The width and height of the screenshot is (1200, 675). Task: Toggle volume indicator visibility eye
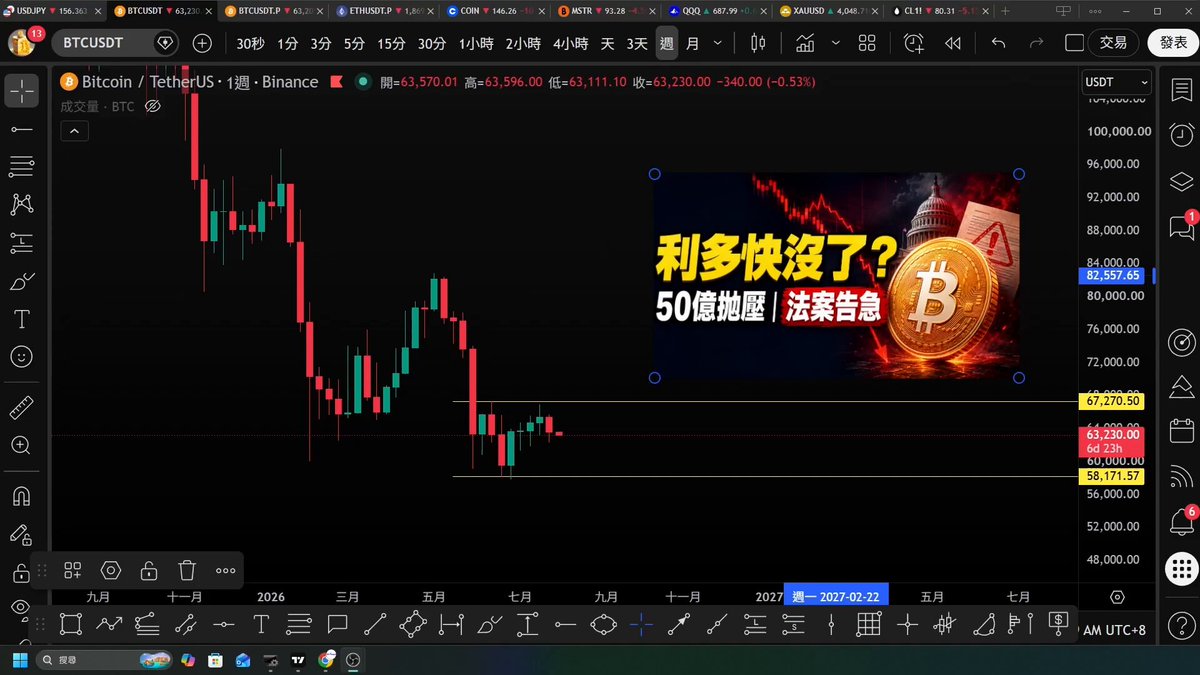coord(153,106)
